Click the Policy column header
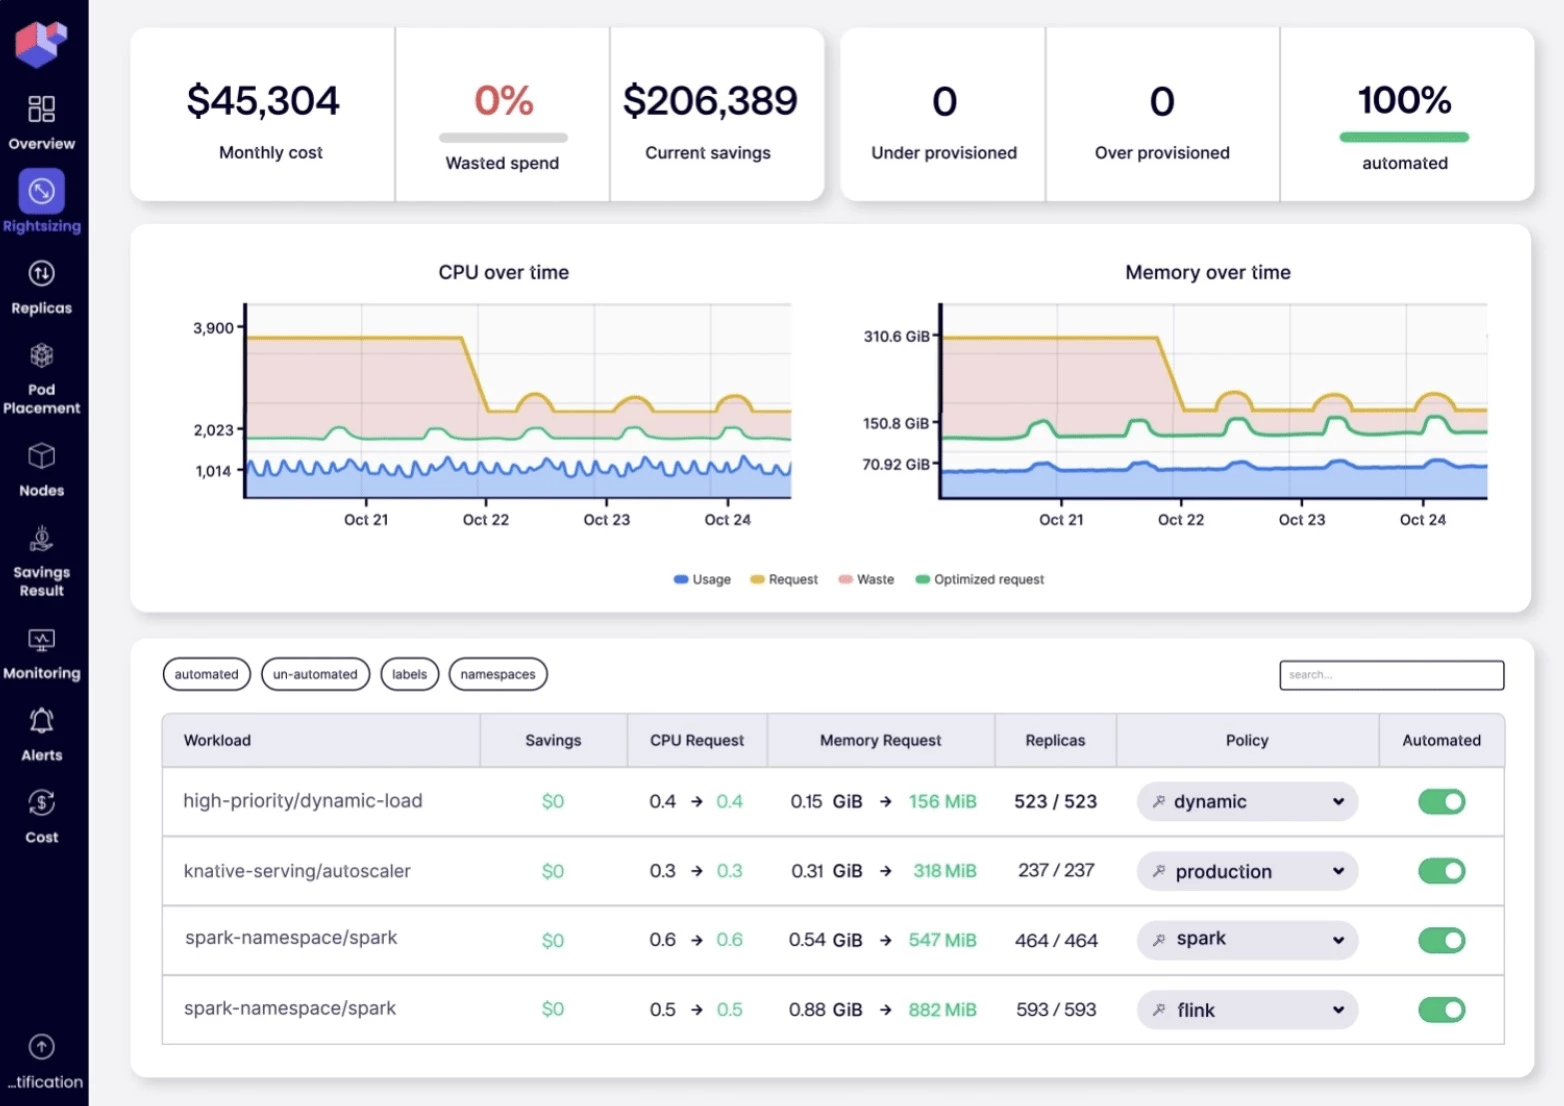The width and height of the screenshot is (1564, 1106). 1247,740
